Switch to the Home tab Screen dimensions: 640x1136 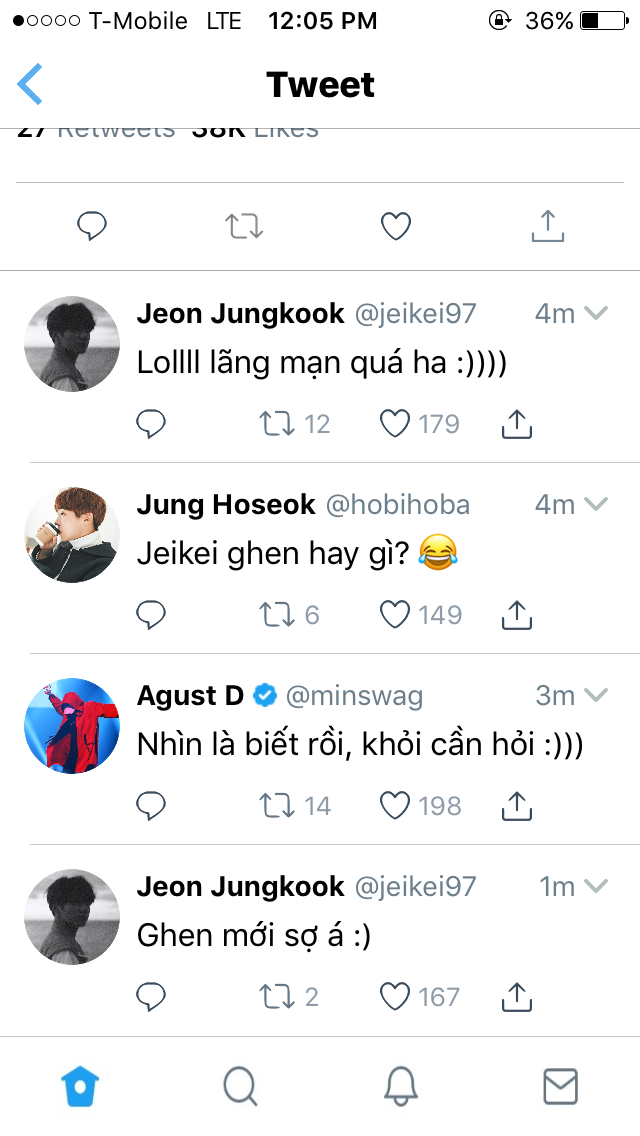coord(80,1086)
